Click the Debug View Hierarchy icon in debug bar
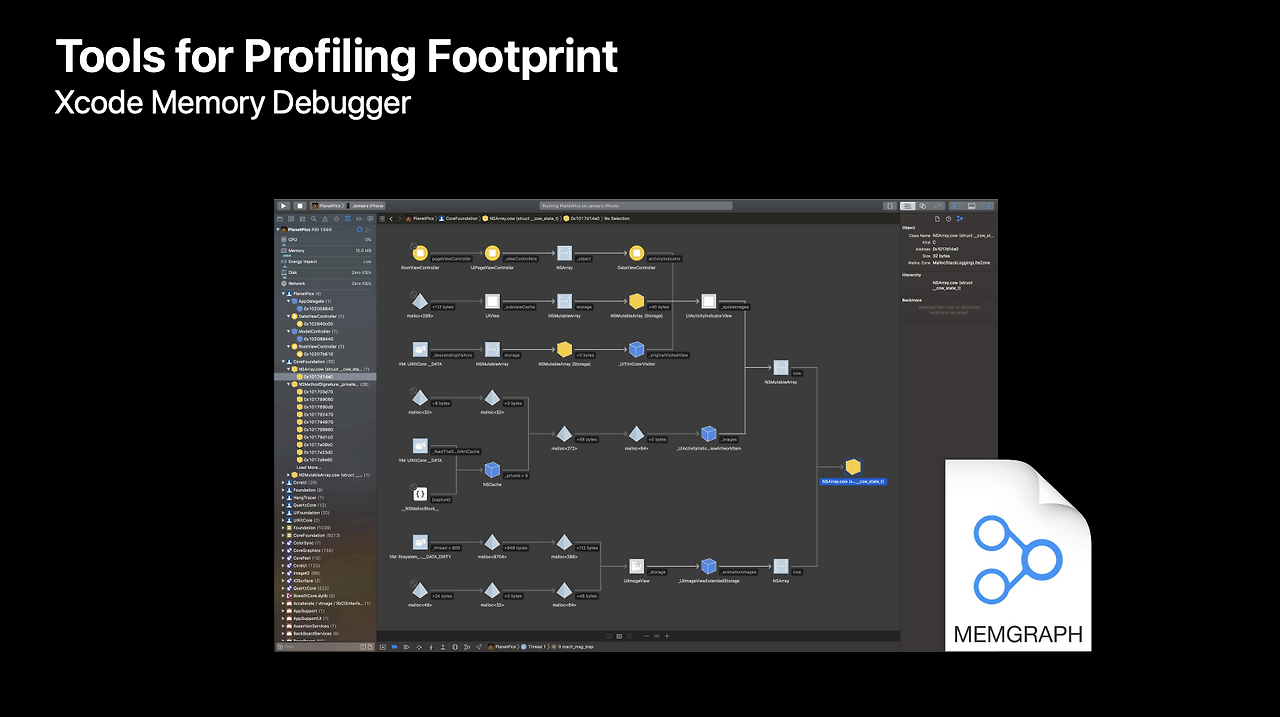Screen dimensions: 1280x717 pos(455,647)
